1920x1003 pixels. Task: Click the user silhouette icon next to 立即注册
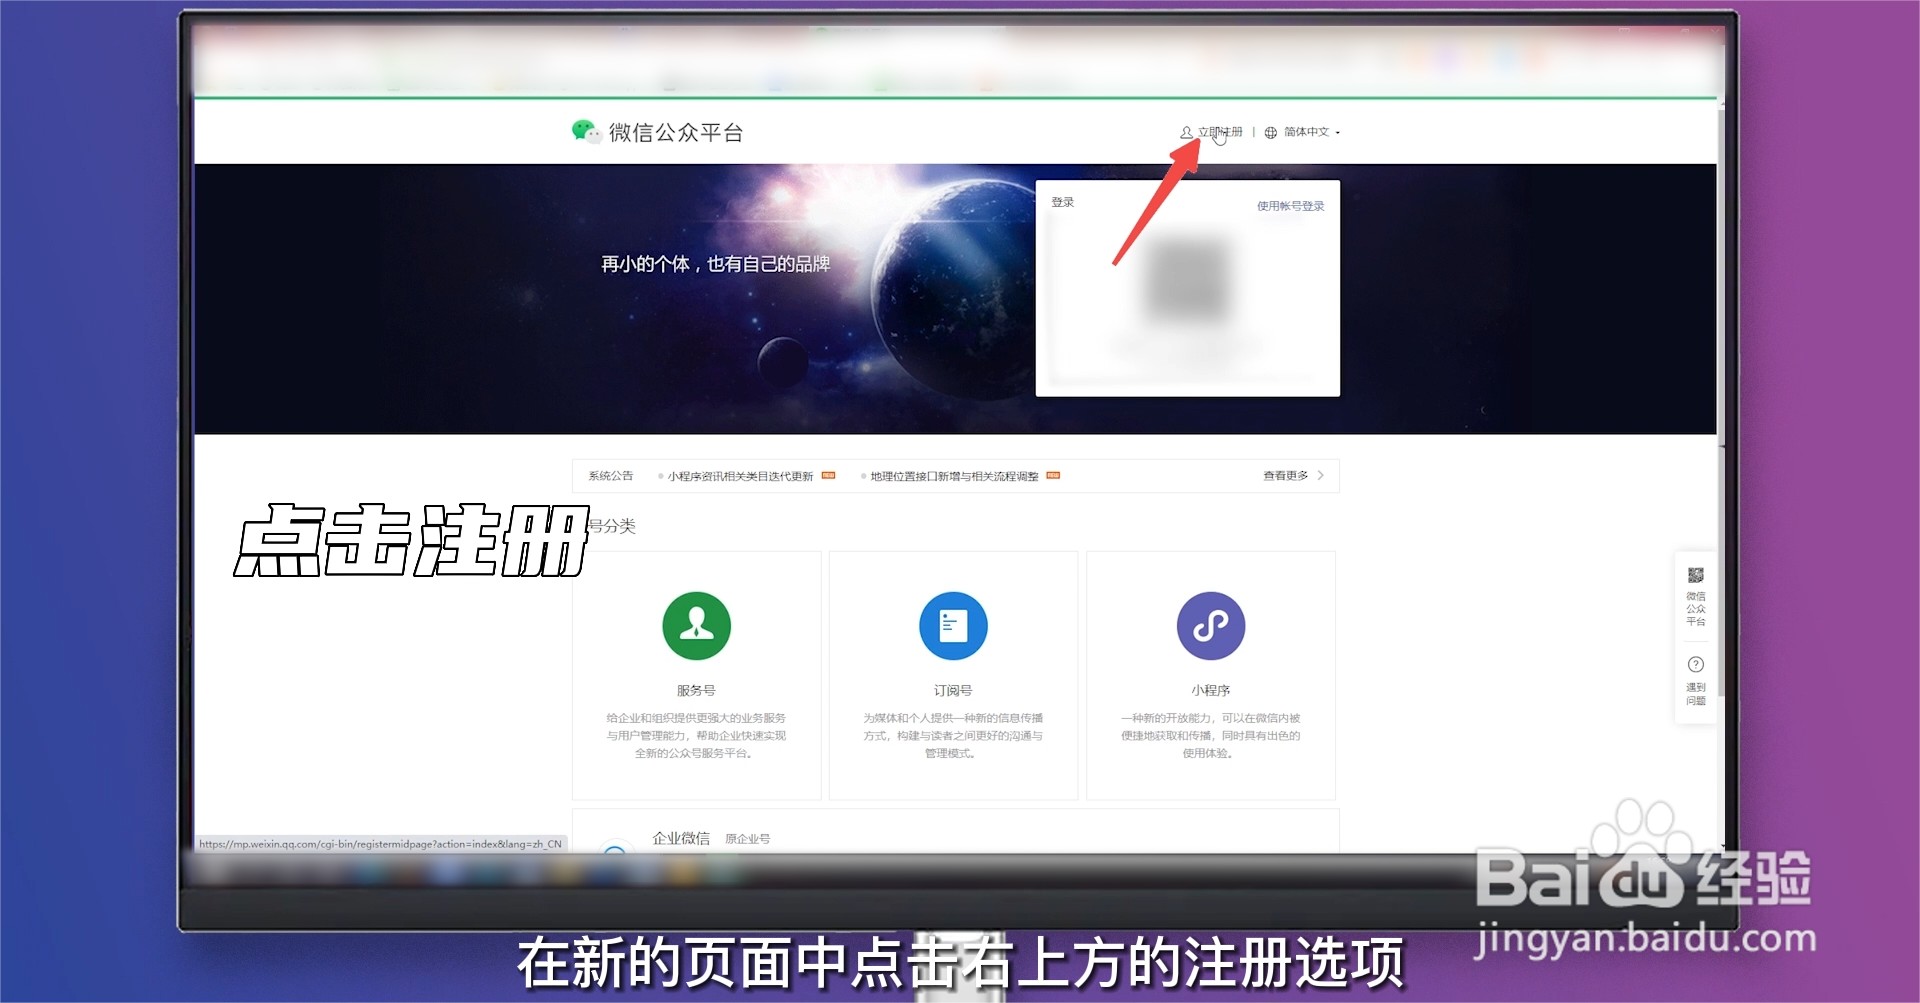click(x=1185, y=131)
